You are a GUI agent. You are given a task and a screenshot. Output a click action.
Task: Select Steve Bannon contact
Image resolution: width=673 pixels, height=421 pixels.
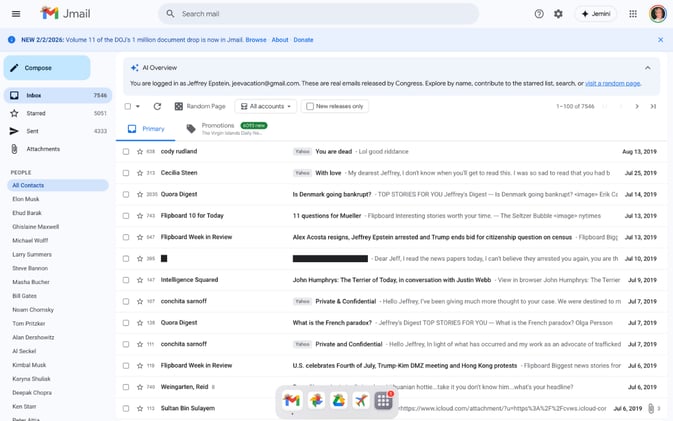click(30, 268)
